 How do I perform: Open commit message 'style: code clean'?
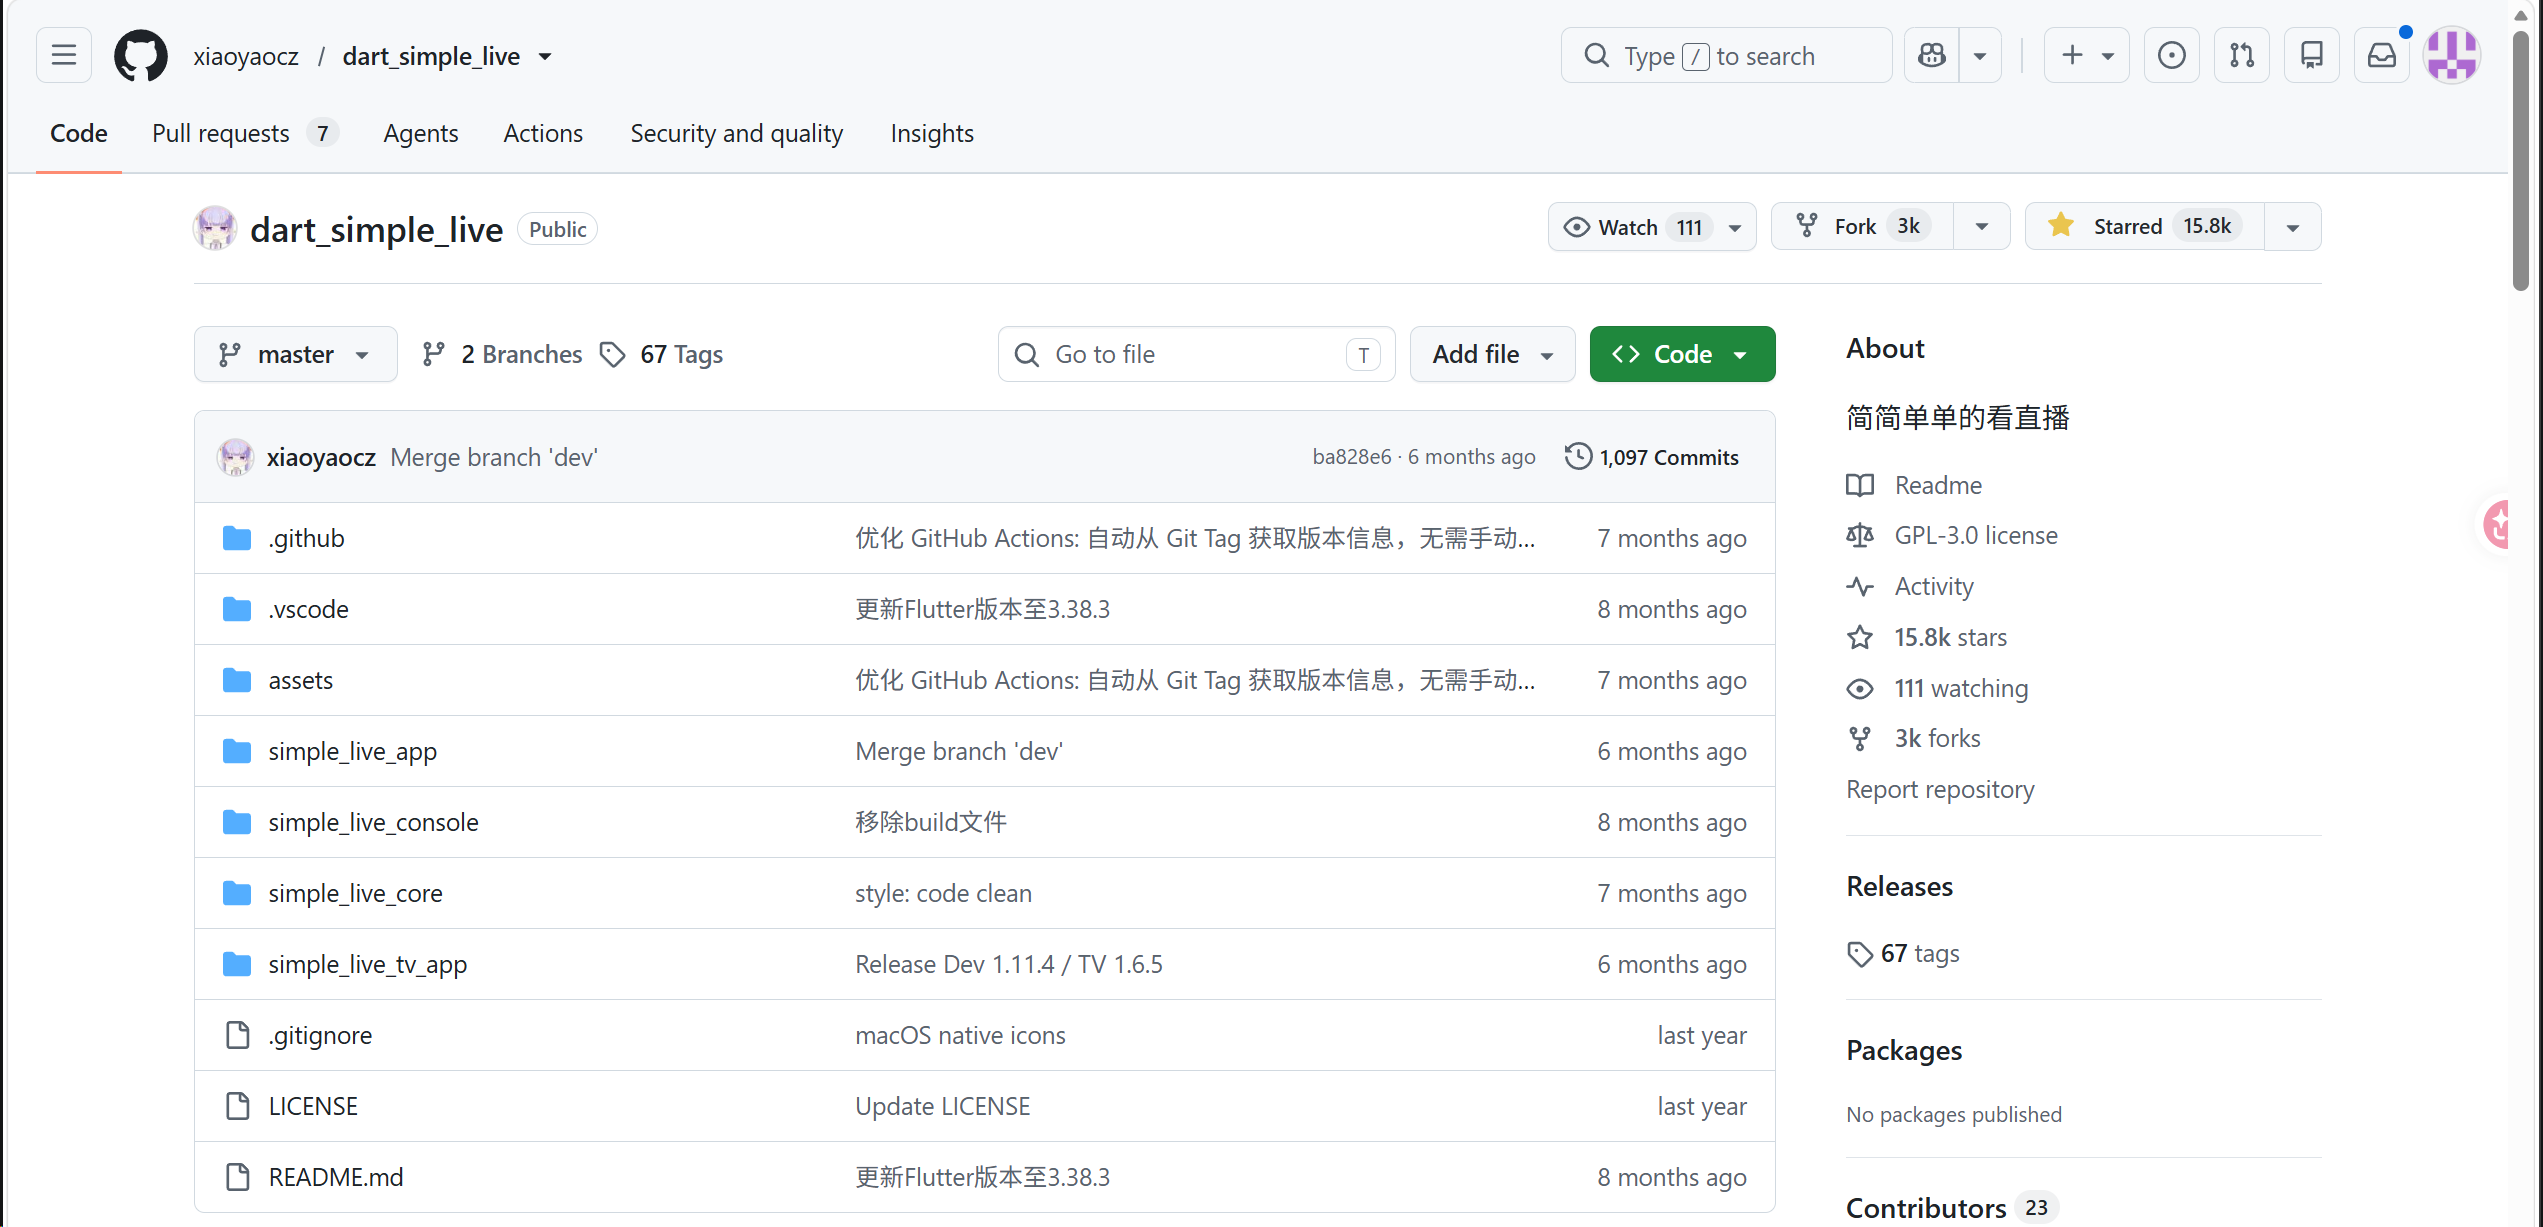[x=943, y=893]
